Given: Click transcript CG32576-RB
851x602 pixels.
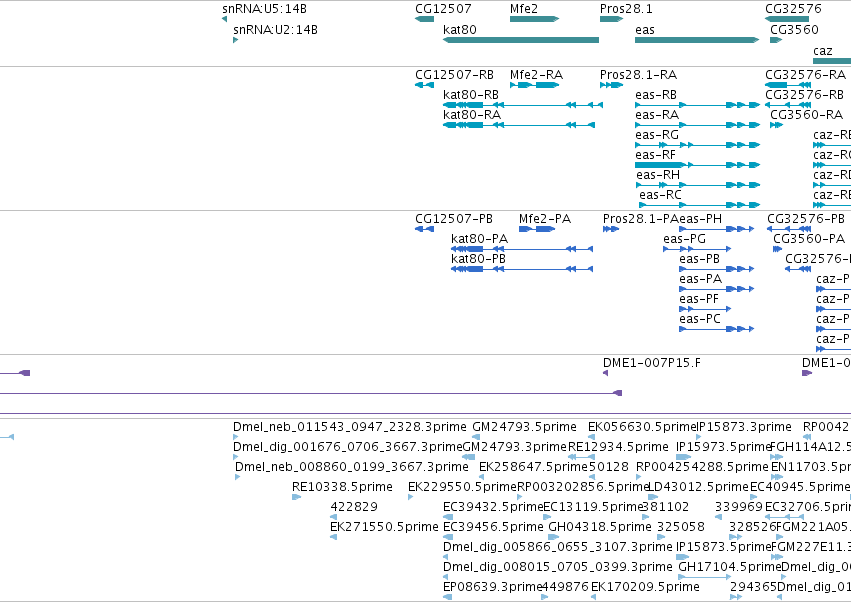Looking at the screenshot, I should coord(788,105).
